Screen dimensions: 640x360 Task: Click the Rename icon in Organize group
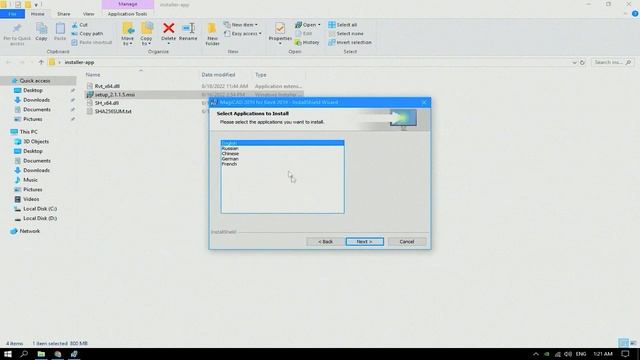188,32
